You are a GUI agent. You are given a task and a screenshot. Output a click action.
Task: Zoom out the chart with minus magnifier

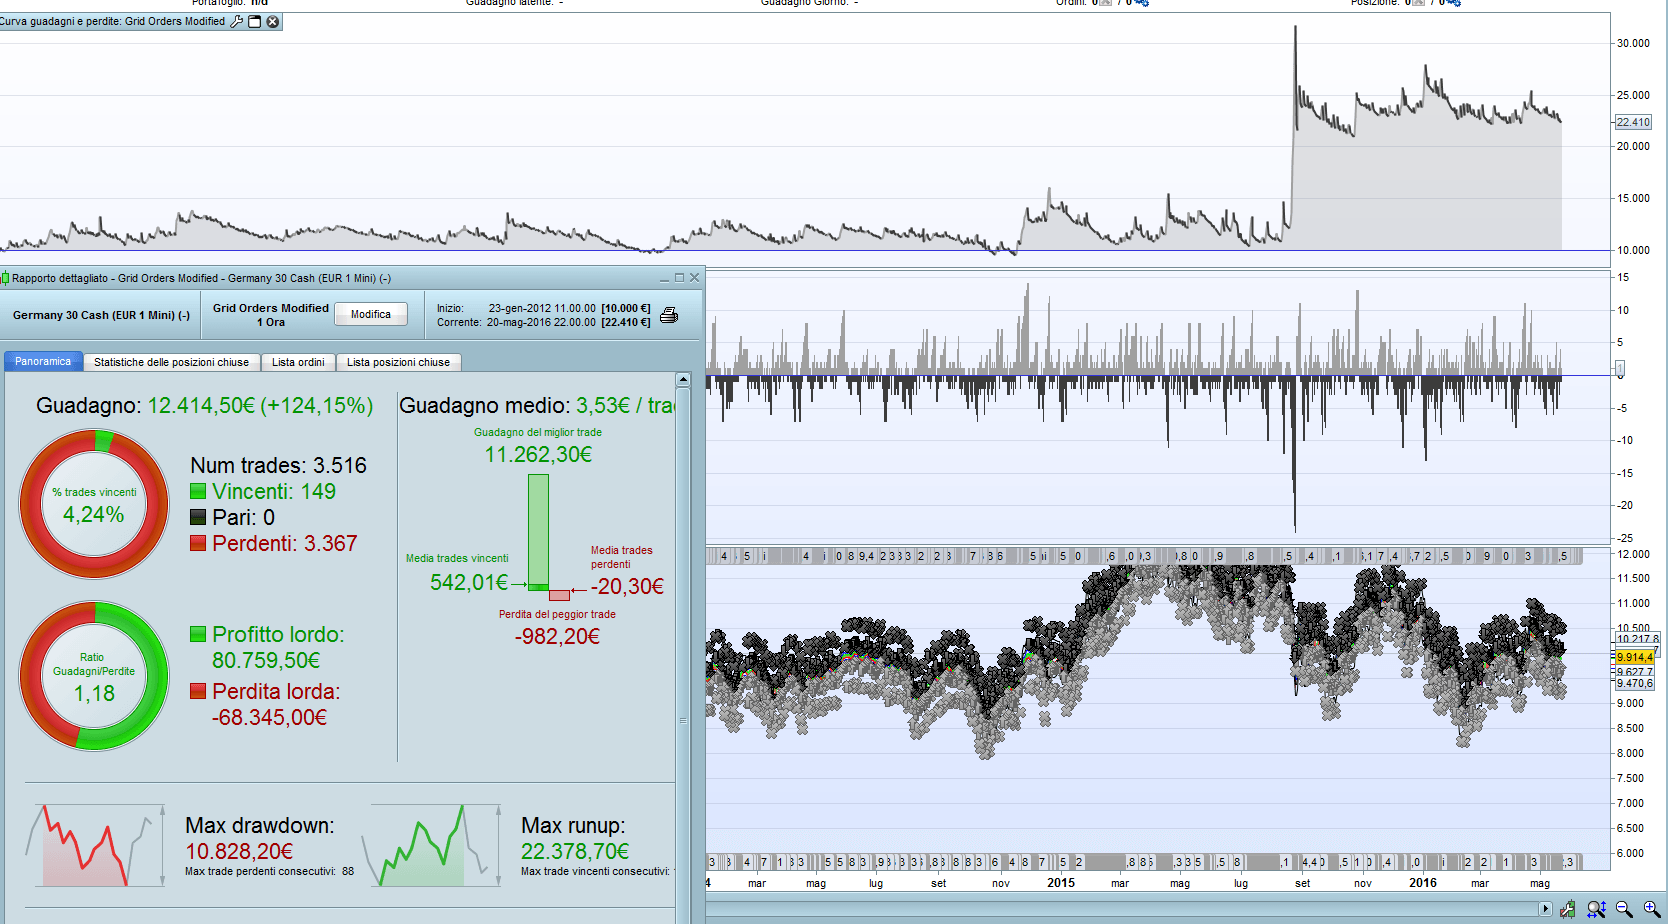[x=1624, y=909]
